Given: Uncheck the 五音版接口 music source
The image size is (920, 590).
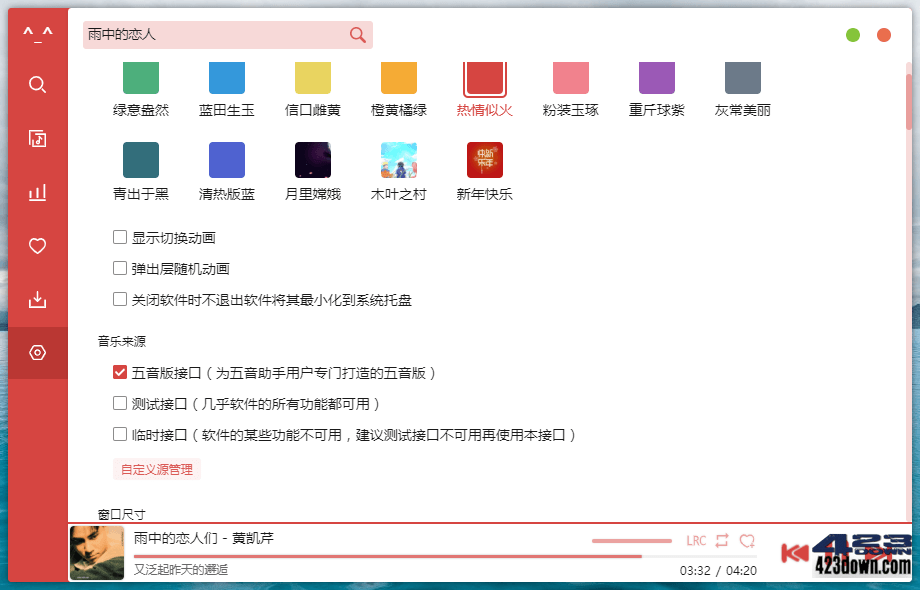Looking at the screenshot, I should 120,373.
